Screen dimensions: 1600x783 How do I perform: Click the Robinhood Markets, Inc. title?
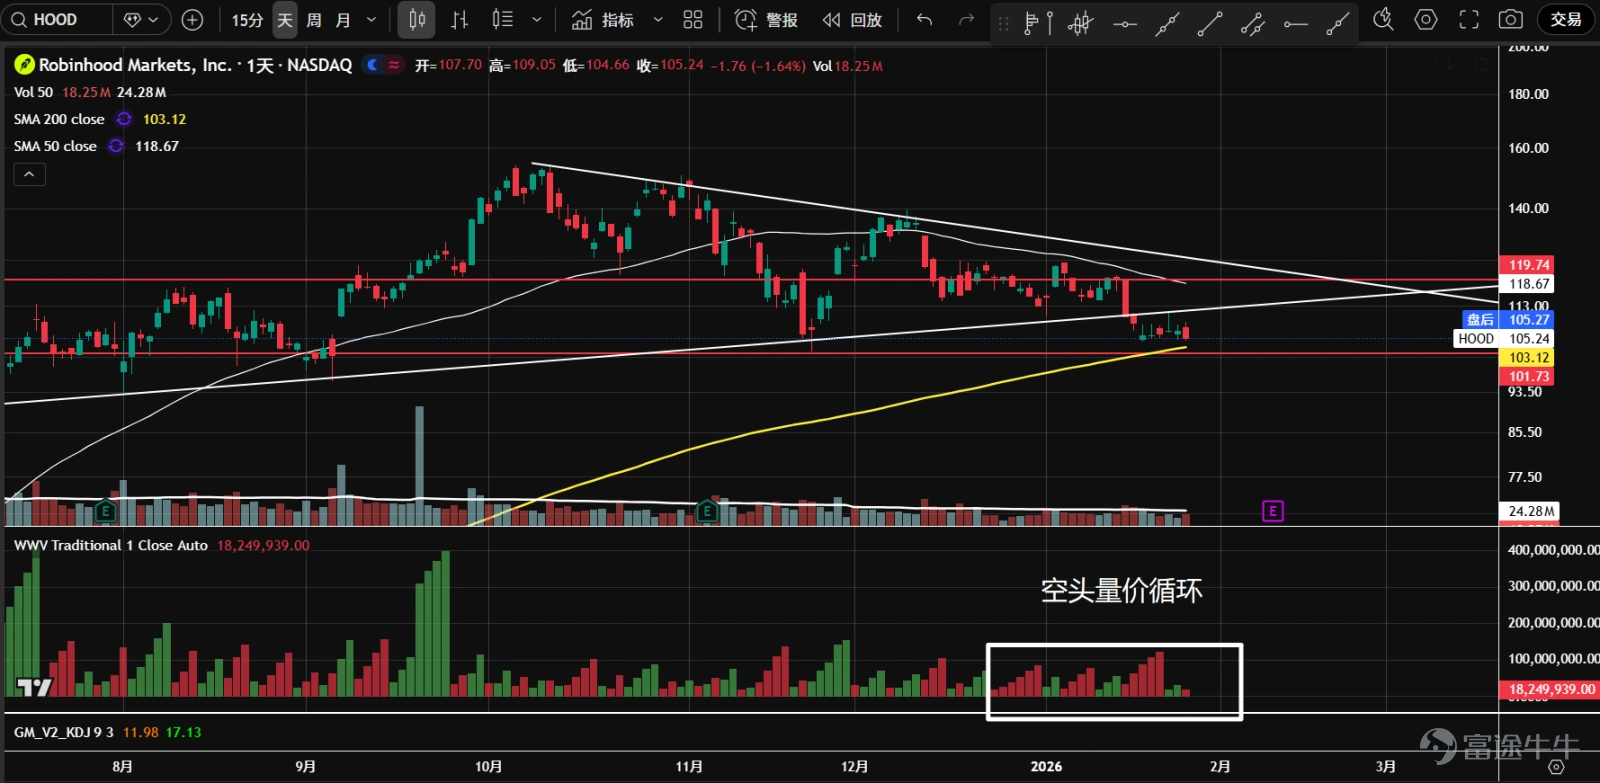point(135,65)
